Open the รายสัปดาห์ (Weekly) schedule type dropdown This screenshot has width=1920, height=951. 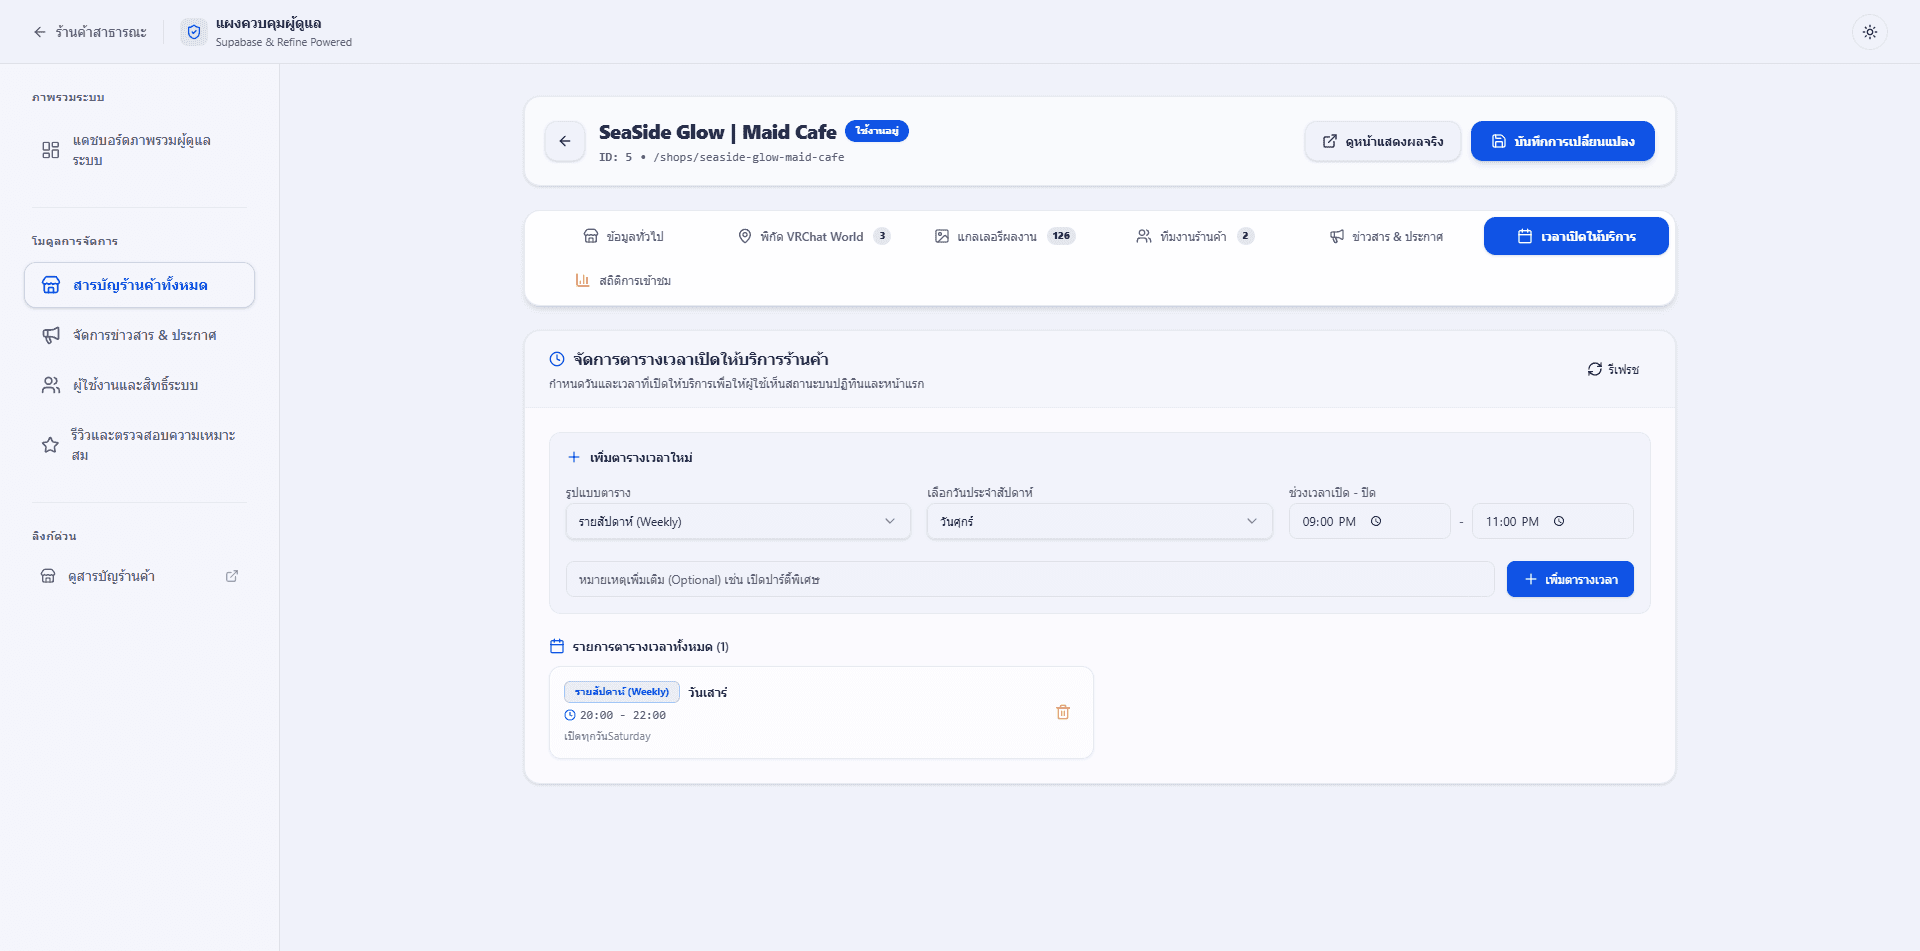click(x=738, y=521)
